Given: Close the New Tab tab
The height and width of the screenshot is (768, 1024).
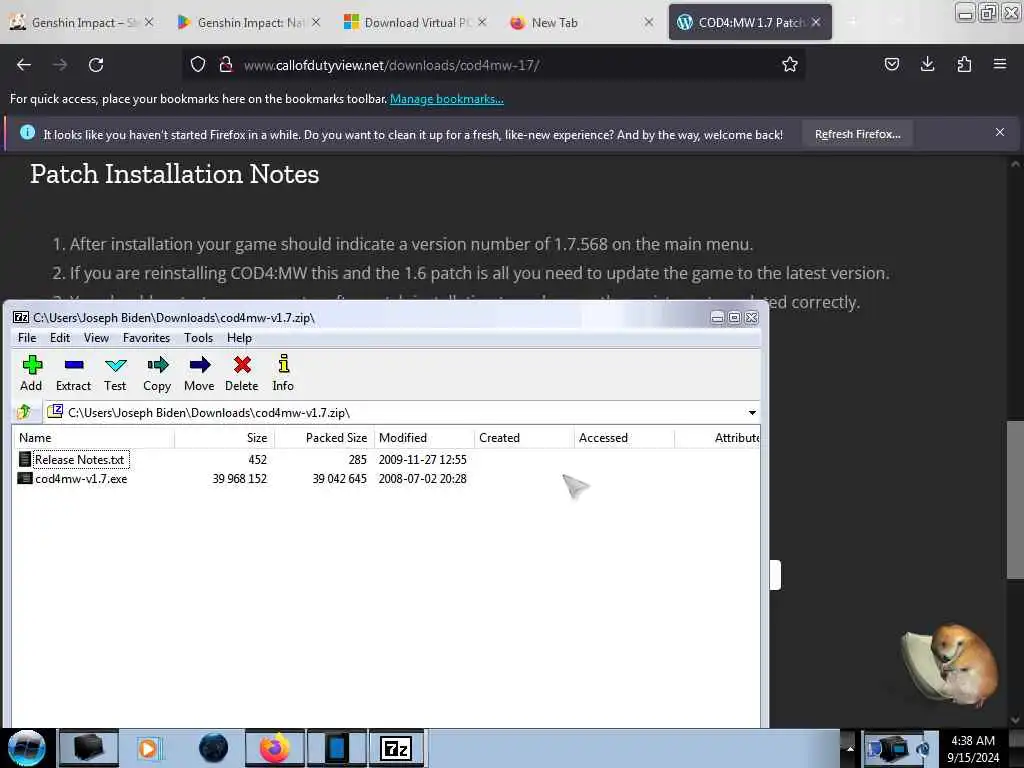Looking at the screenshot, I should pos(648,22).
